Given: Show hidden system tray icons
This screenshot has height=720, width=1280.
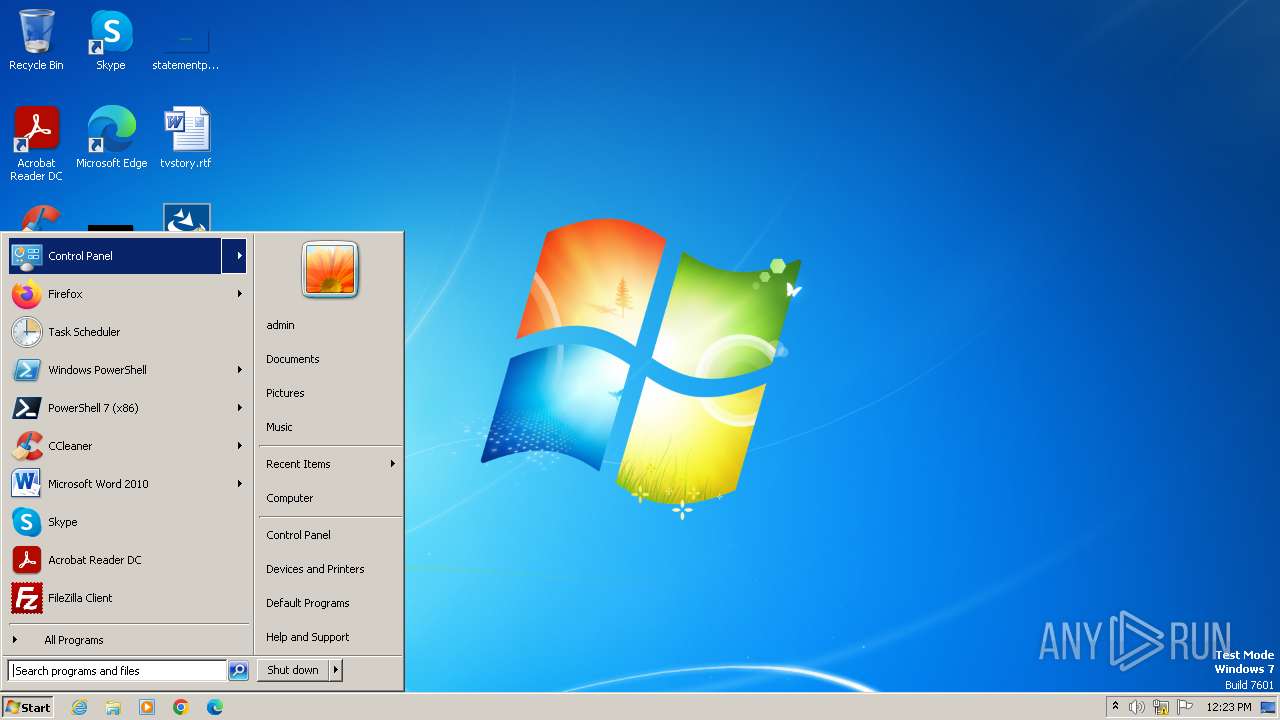Looking at the screenshot, I should (x=1115, y=706).
